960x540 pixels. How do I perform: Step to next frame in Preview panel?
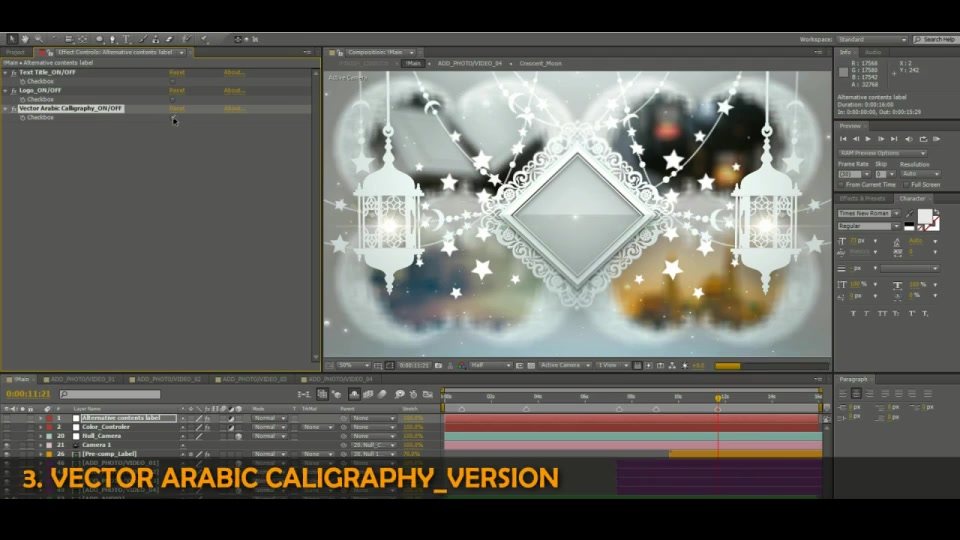pyautogui.click(x=881, y=140)
